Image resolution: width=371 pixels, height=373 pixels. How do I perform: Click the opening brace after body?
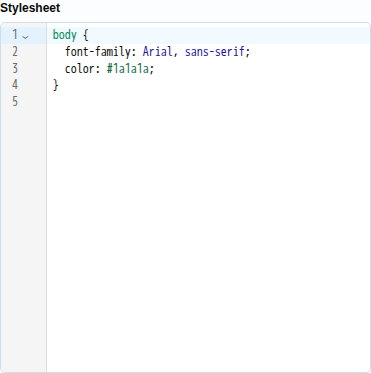85,35
